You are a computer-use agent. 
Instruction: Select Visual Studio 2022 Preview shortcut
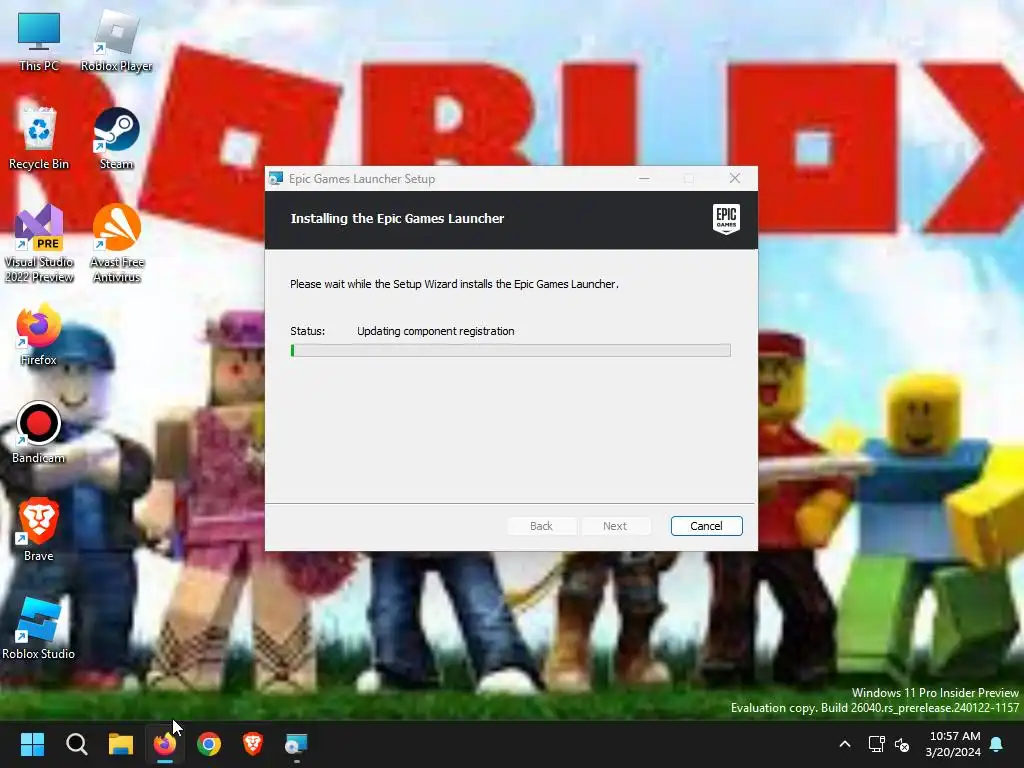coord(39,244)
